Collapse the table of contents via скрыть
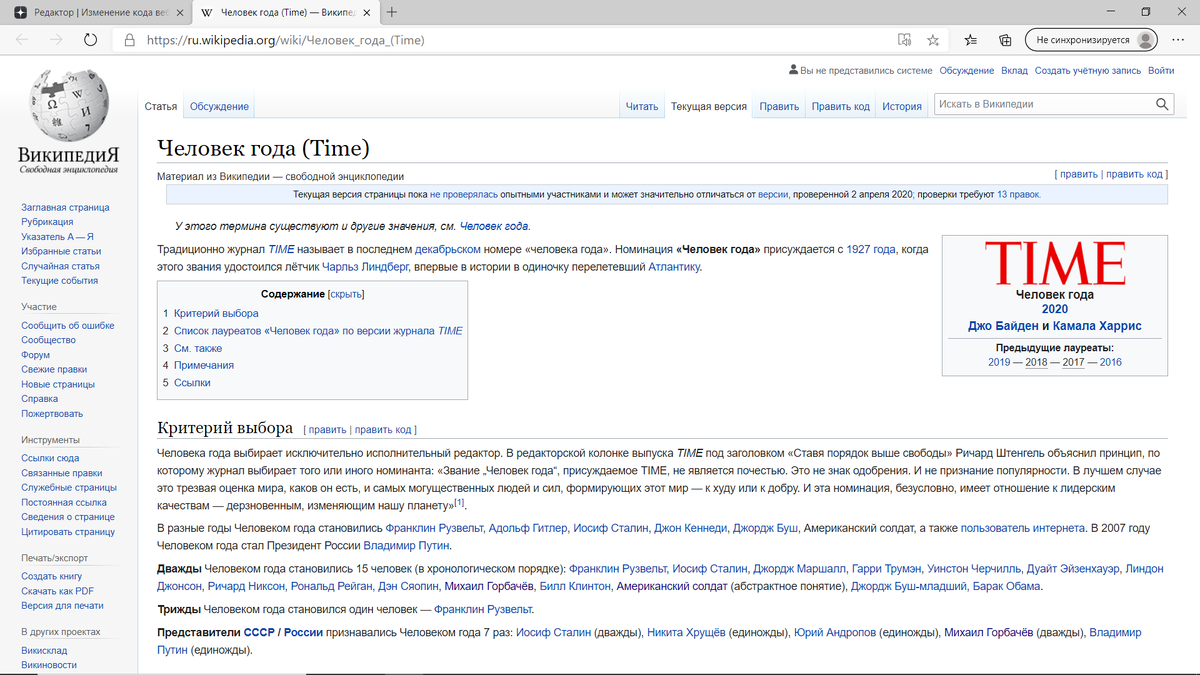This screenshot has width=1200, height=675. point(346,294)
